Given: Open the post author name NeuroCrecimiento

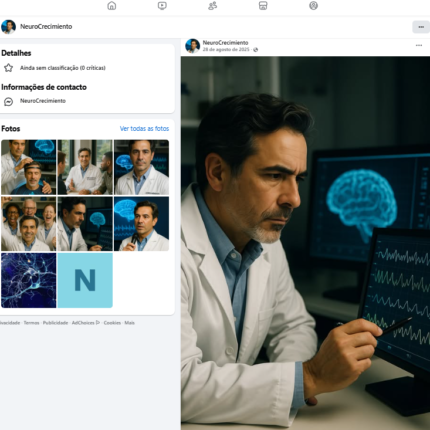Looking at the screenshot, I should point(225,43).
